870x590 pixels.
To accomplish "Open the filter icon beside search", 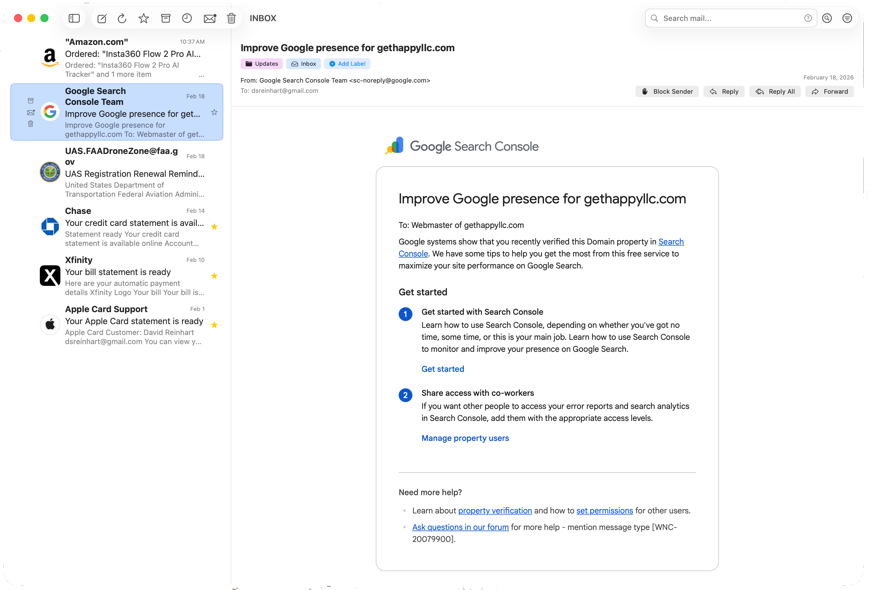I will (847, 18).
